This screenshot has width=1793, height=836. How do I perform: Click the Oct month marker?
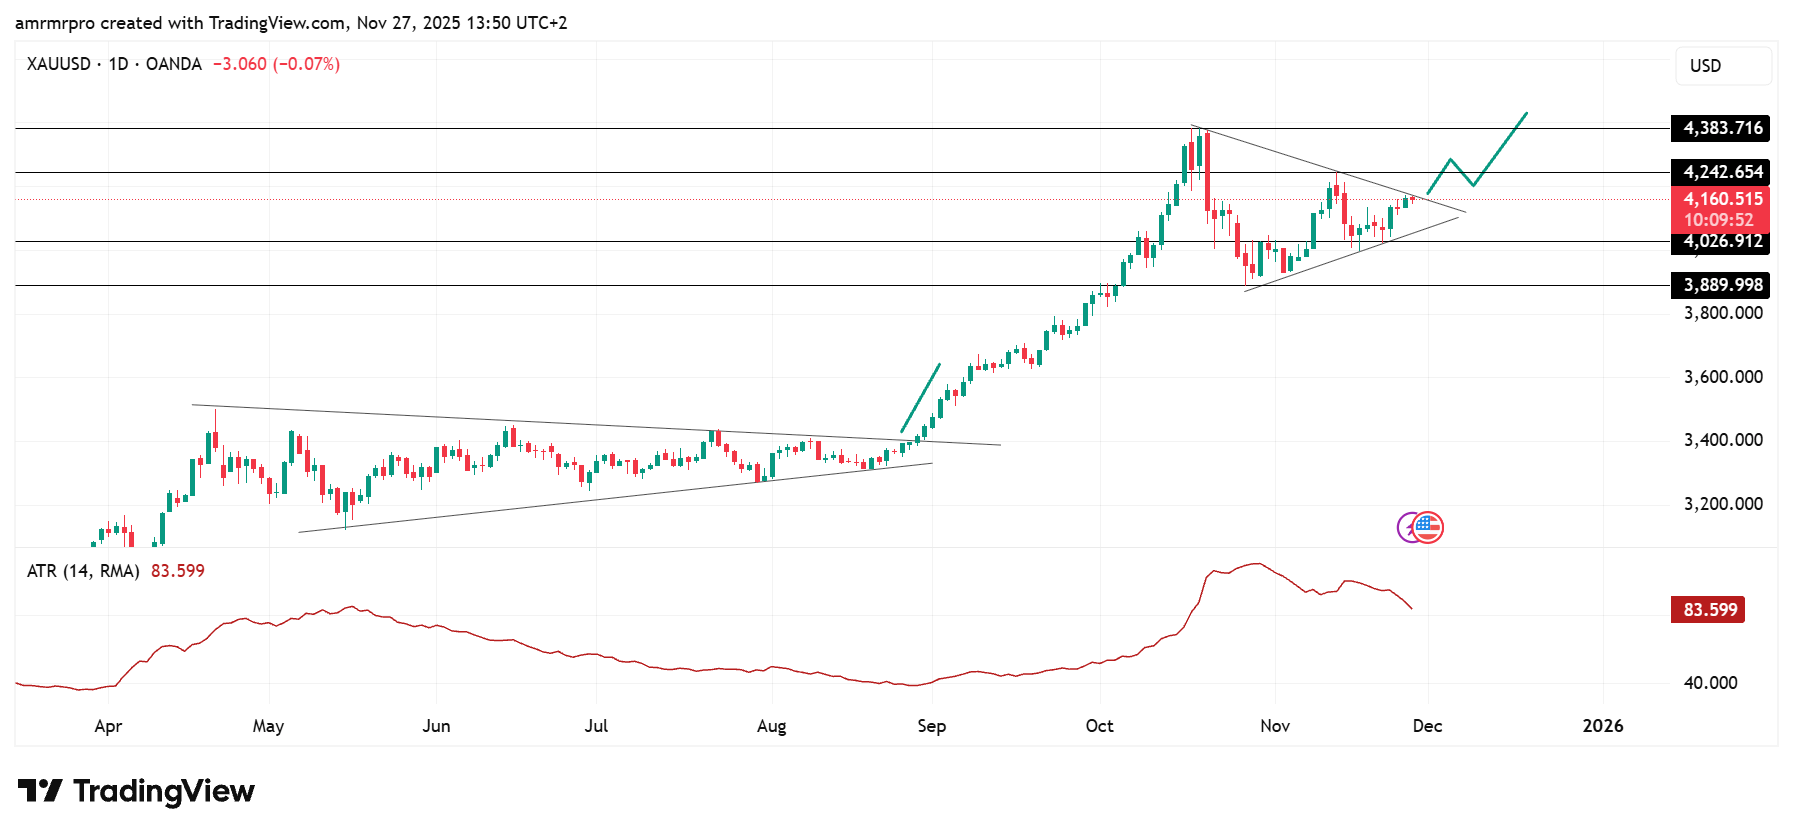1099,726
